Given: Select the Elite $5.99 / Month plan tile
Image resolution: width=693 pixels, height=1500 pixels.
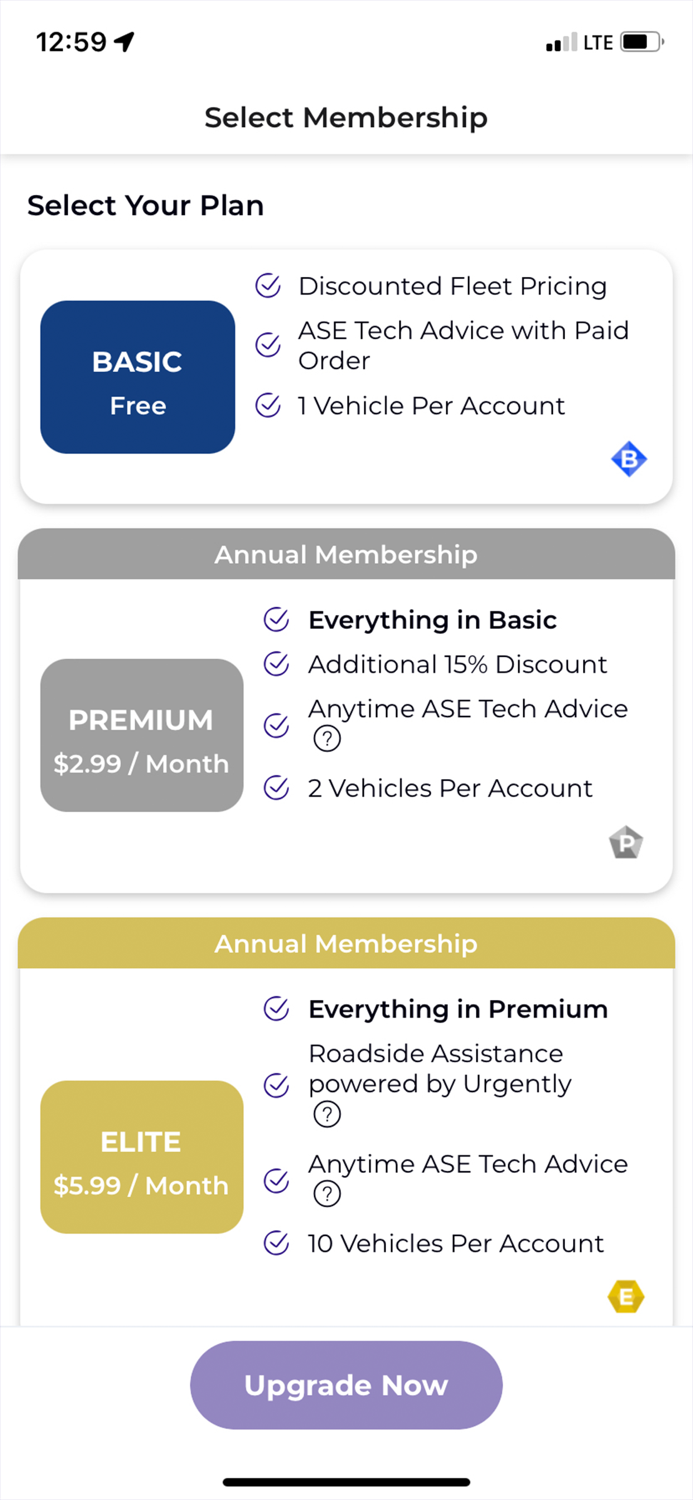Looking at the screenshot, I should coord(141,1157).
